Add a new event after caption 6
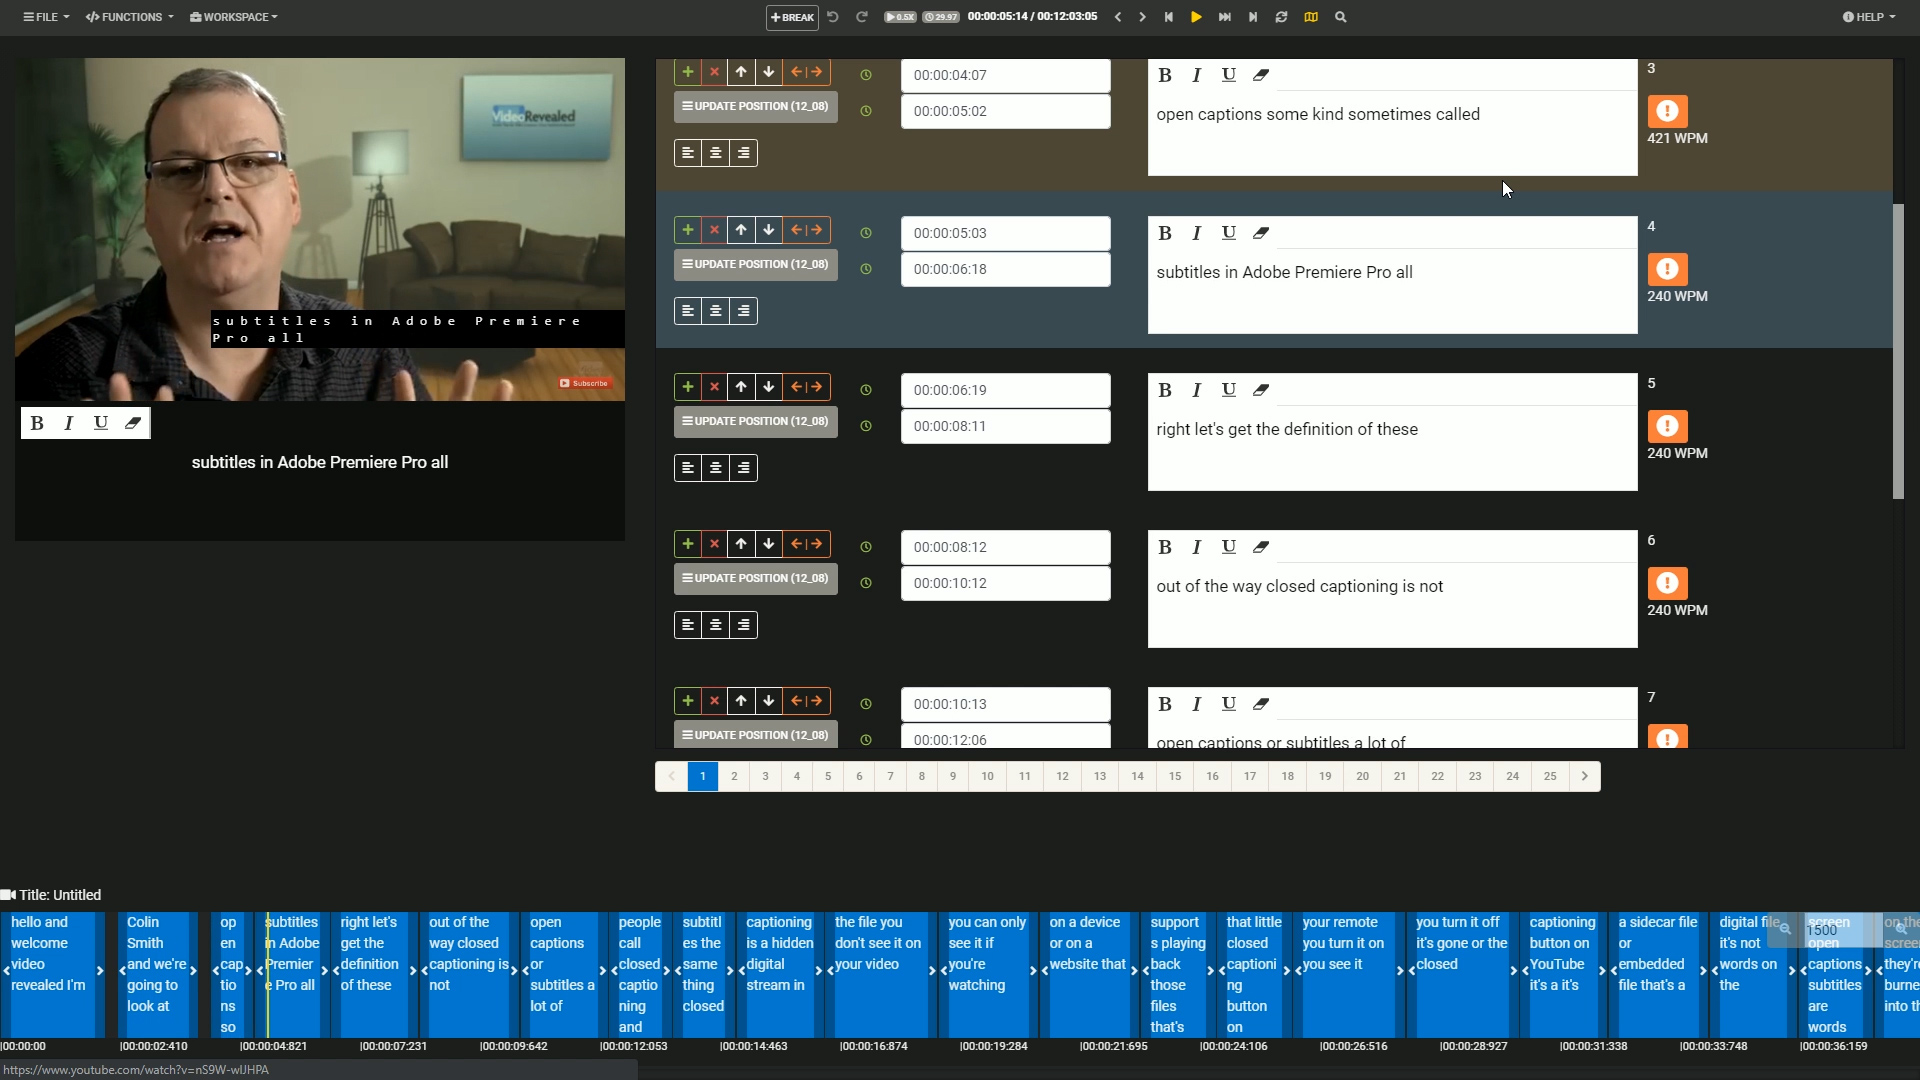 click(x=688, y=544)
